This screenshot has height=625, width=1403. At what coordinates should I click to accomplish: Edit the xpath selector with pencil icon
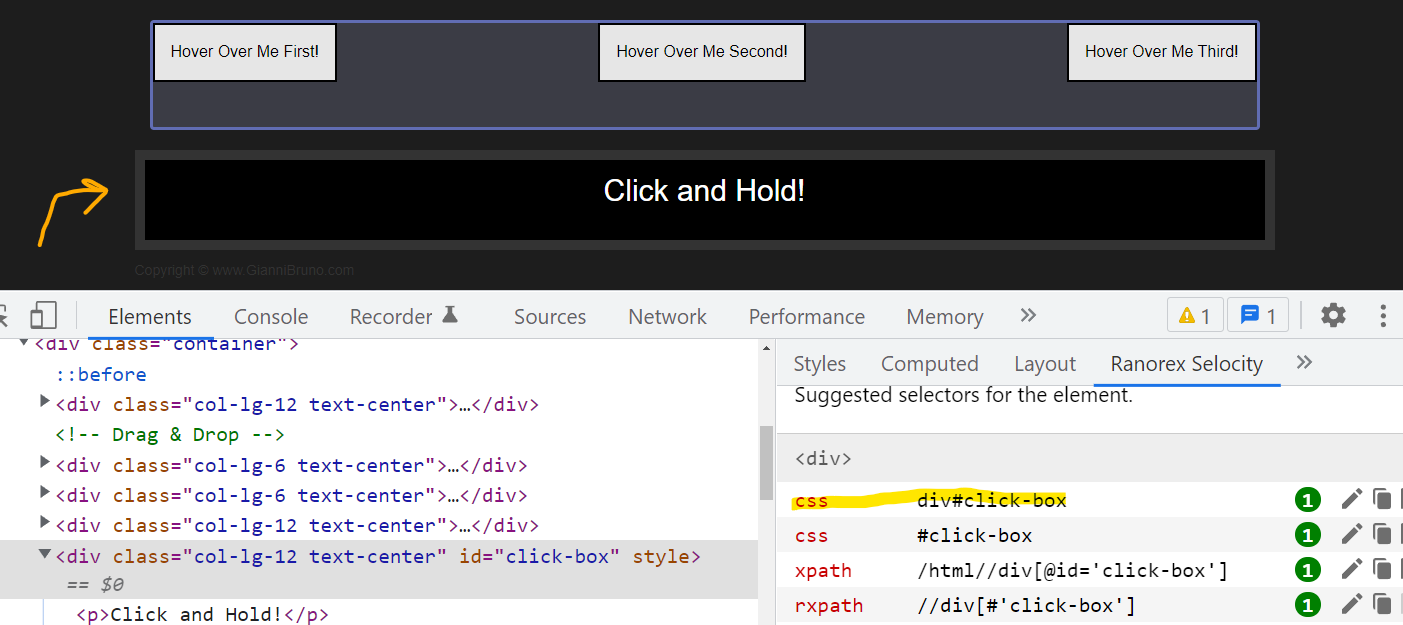(1352, 570)
